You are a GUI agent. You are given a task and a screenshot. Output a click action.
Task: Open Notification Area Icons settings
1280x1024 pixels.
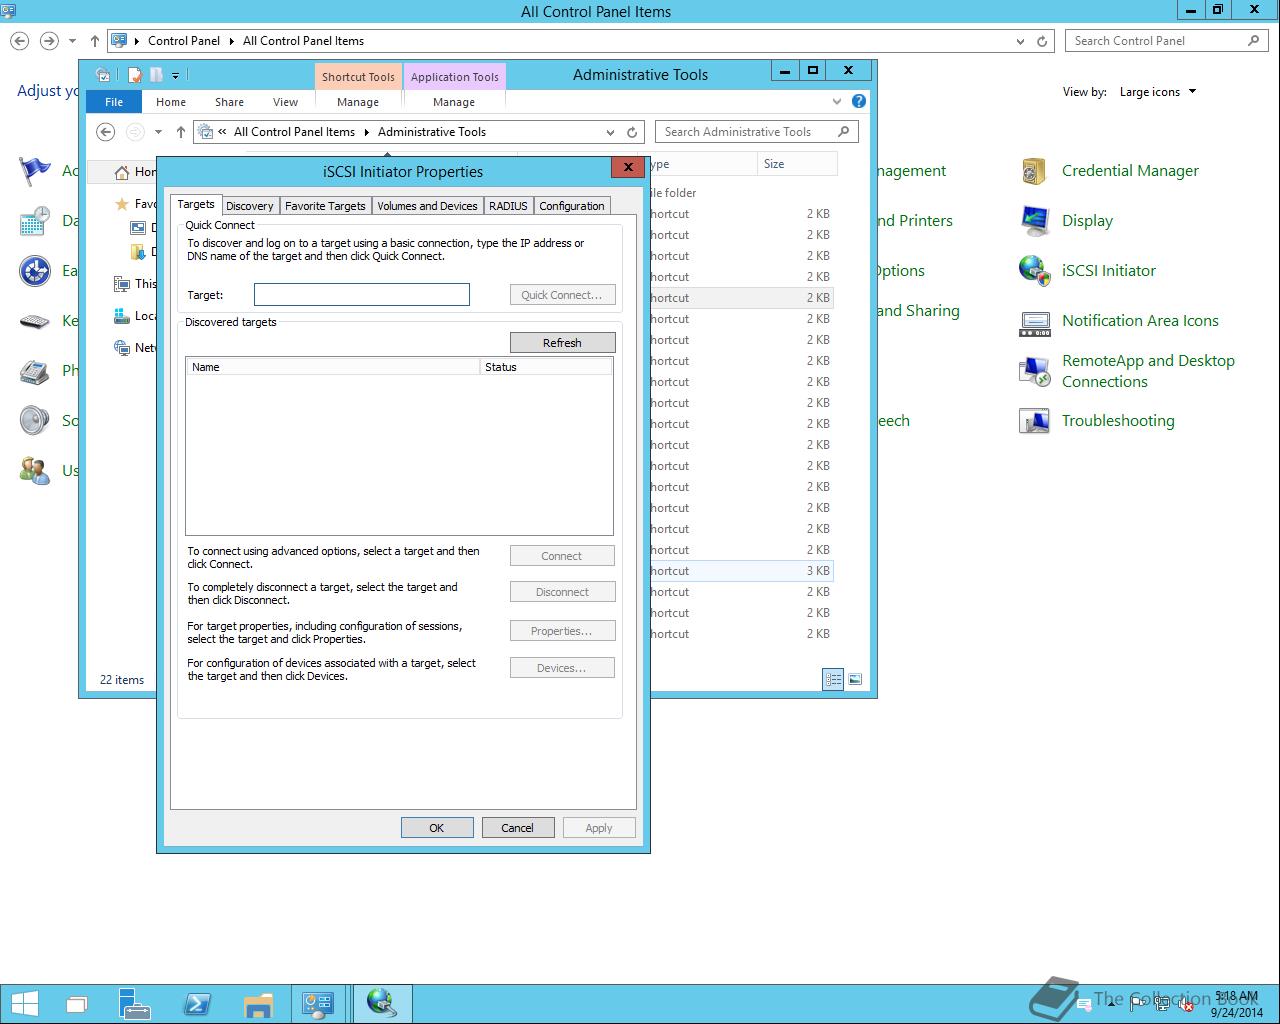tap(1140, 321)
